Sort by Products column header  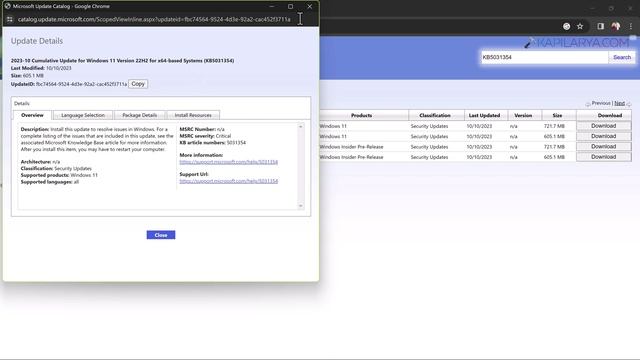361,116
